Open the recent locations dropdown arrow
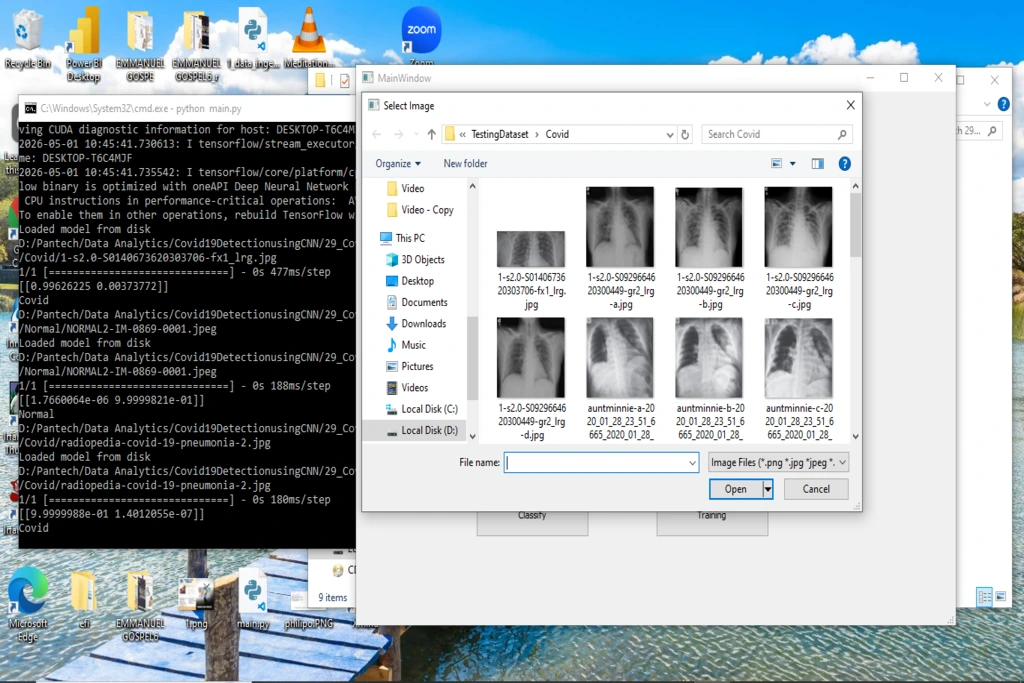1024x683 pixels. 416,135
